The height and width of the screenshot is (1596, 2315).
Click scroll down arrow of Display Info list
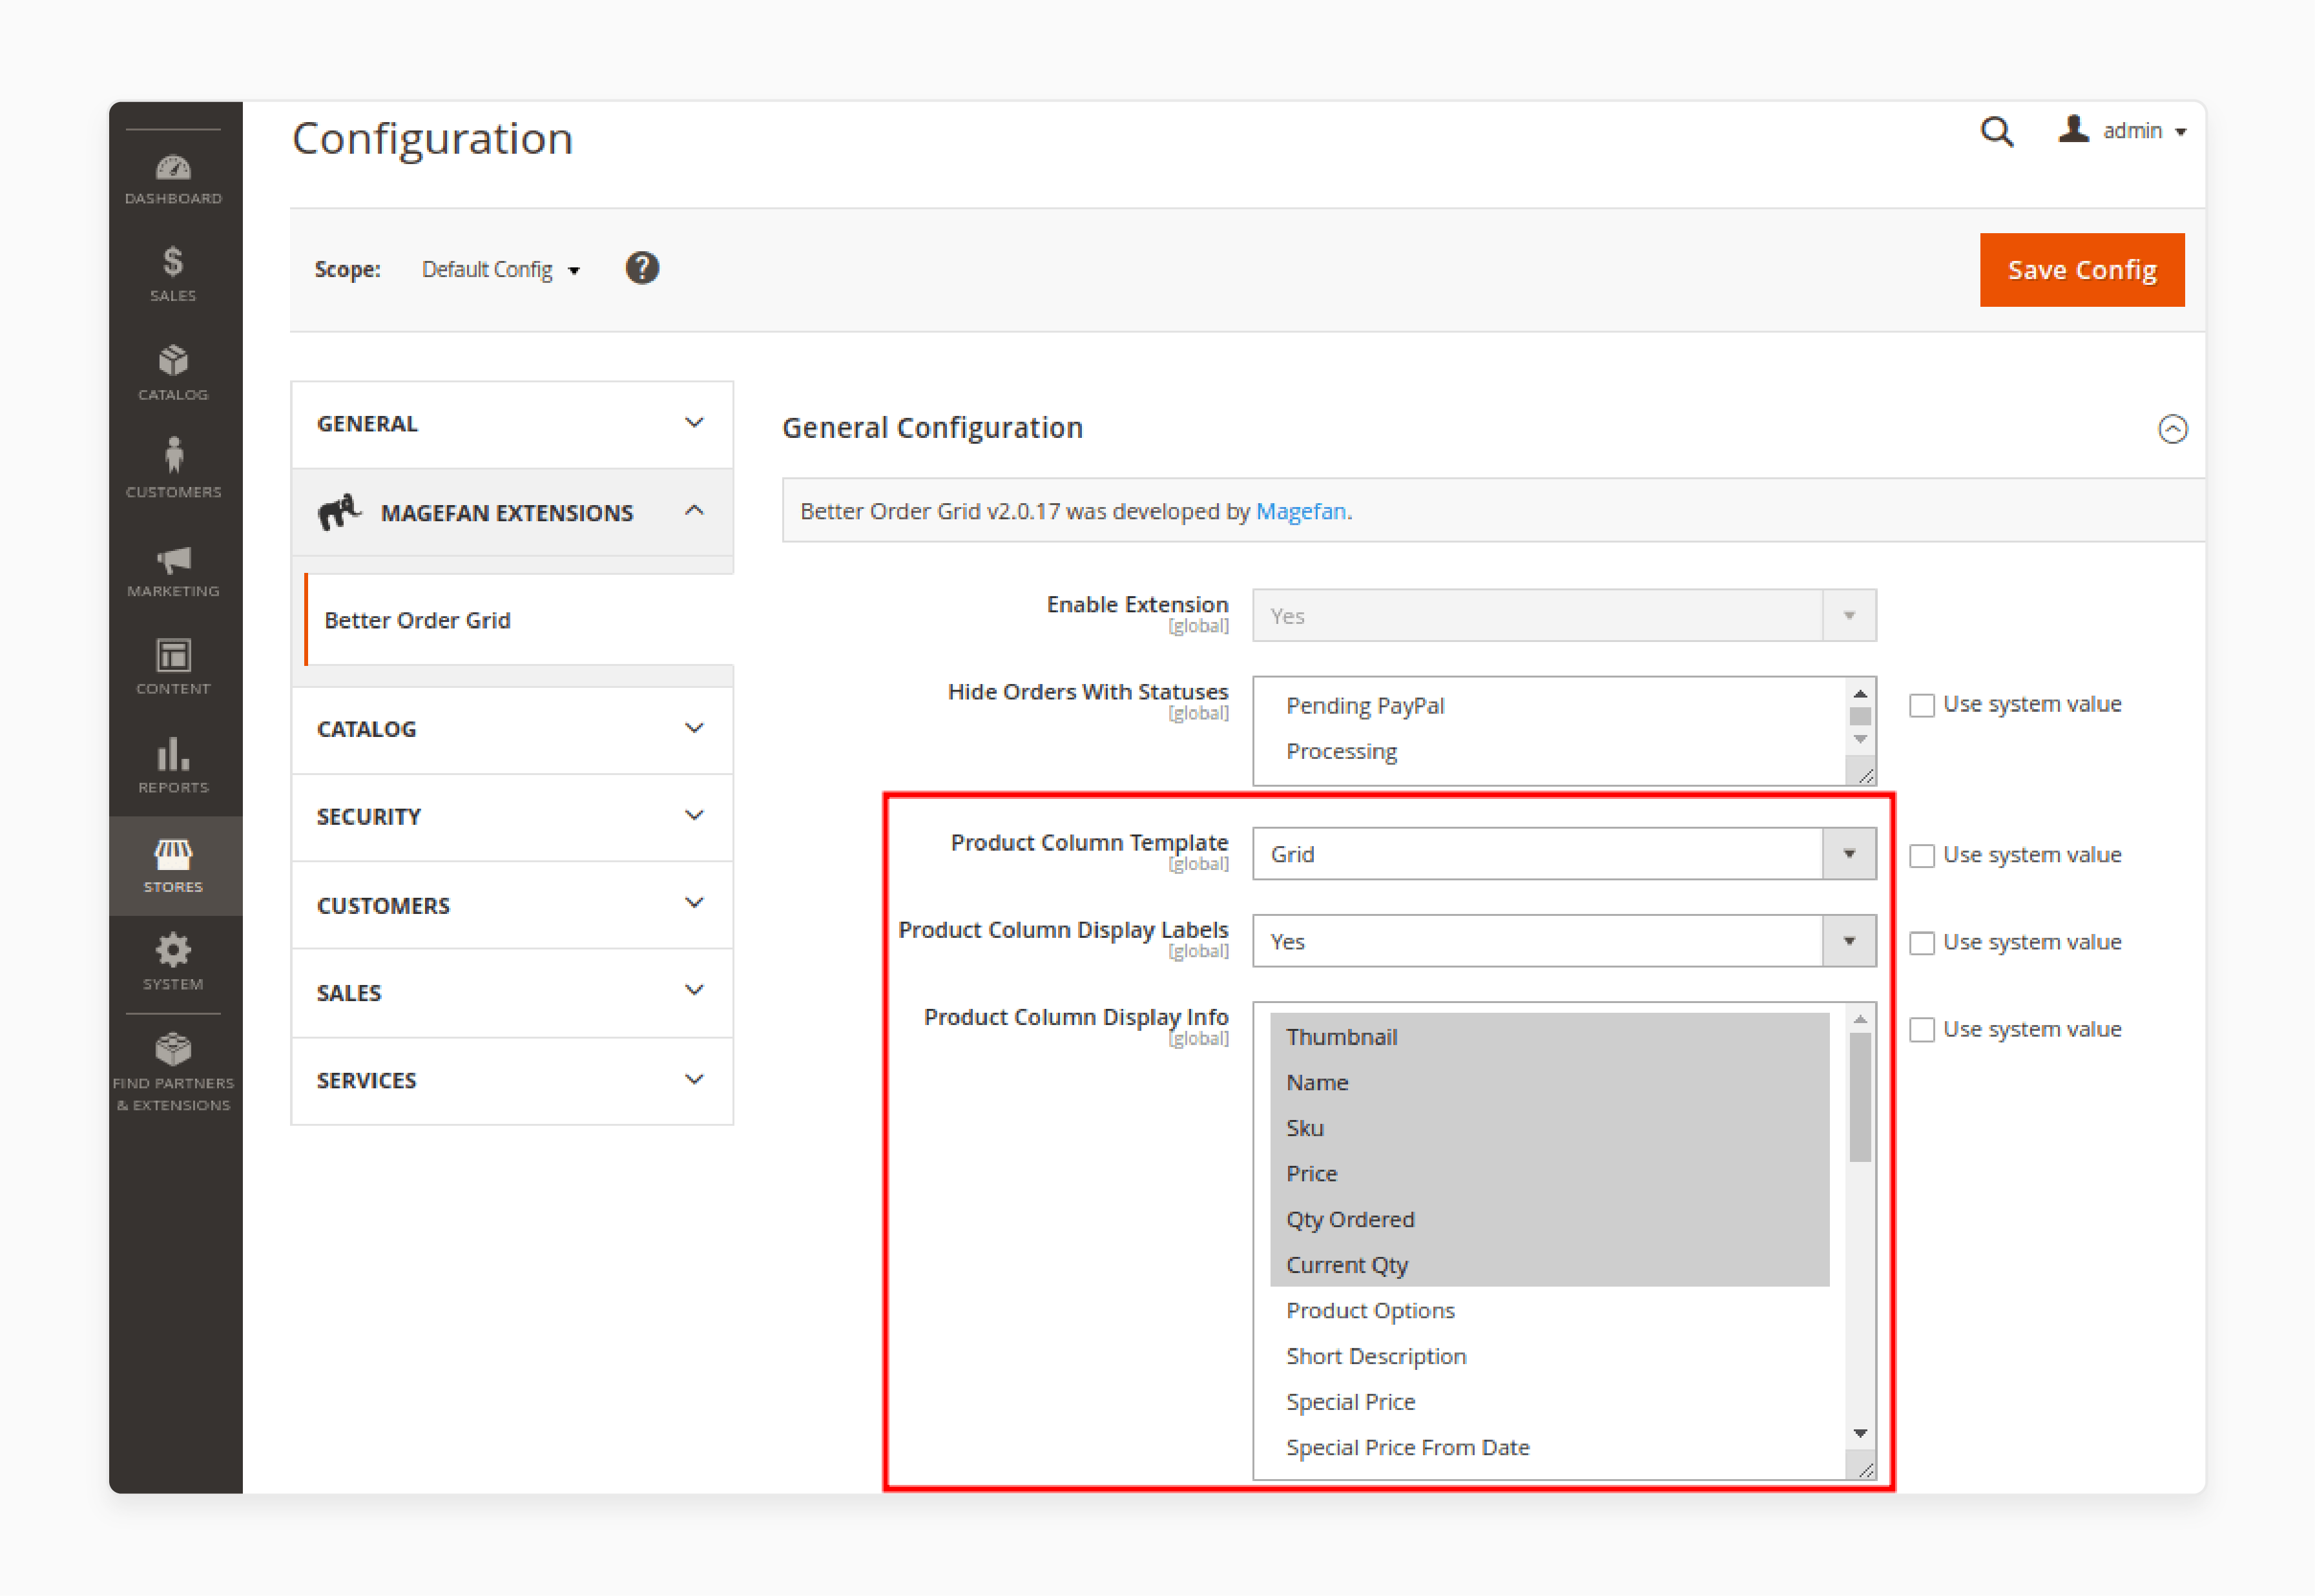(1860, 1434)
